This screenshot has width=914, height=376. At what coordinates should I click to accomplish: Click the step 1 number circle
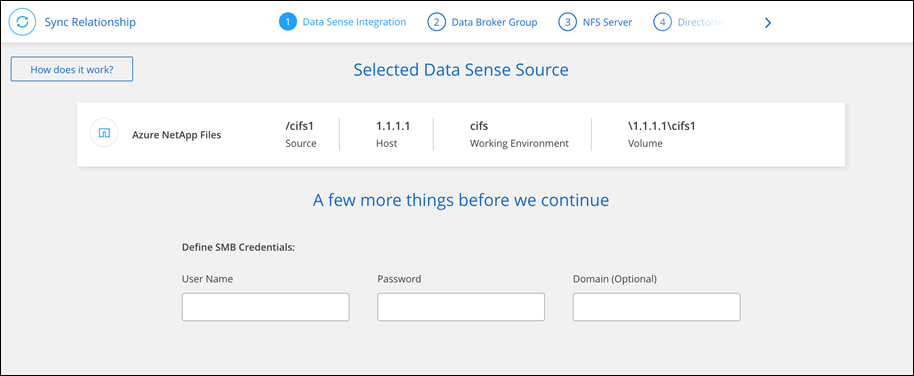pos(287,22)
